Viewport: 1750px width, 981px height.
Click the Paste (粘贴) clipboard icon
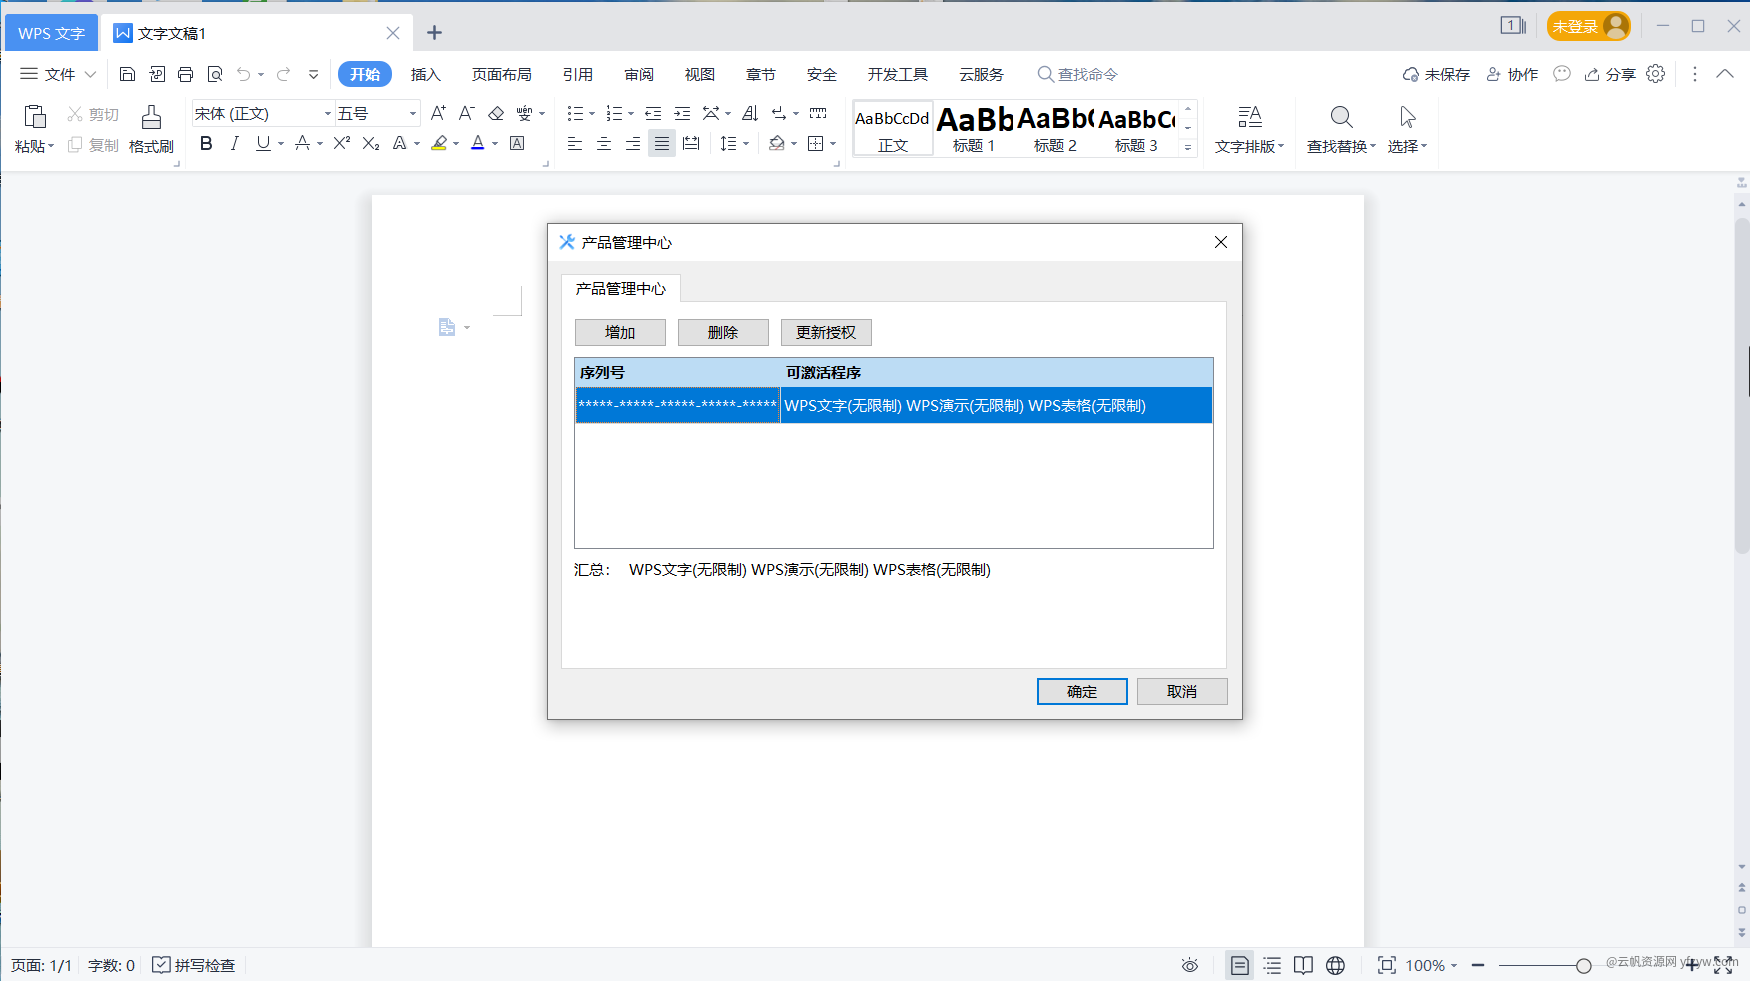coord(35,117)
